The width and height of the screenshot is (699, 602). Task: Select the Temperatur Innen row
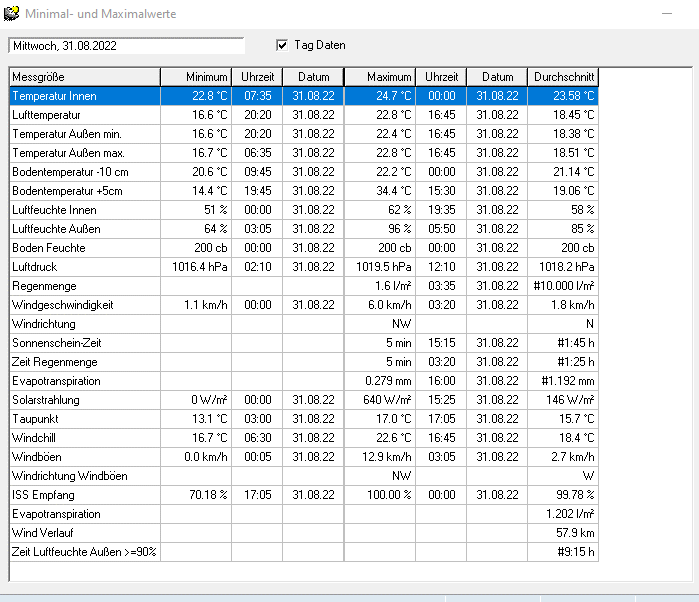[84, 96]
